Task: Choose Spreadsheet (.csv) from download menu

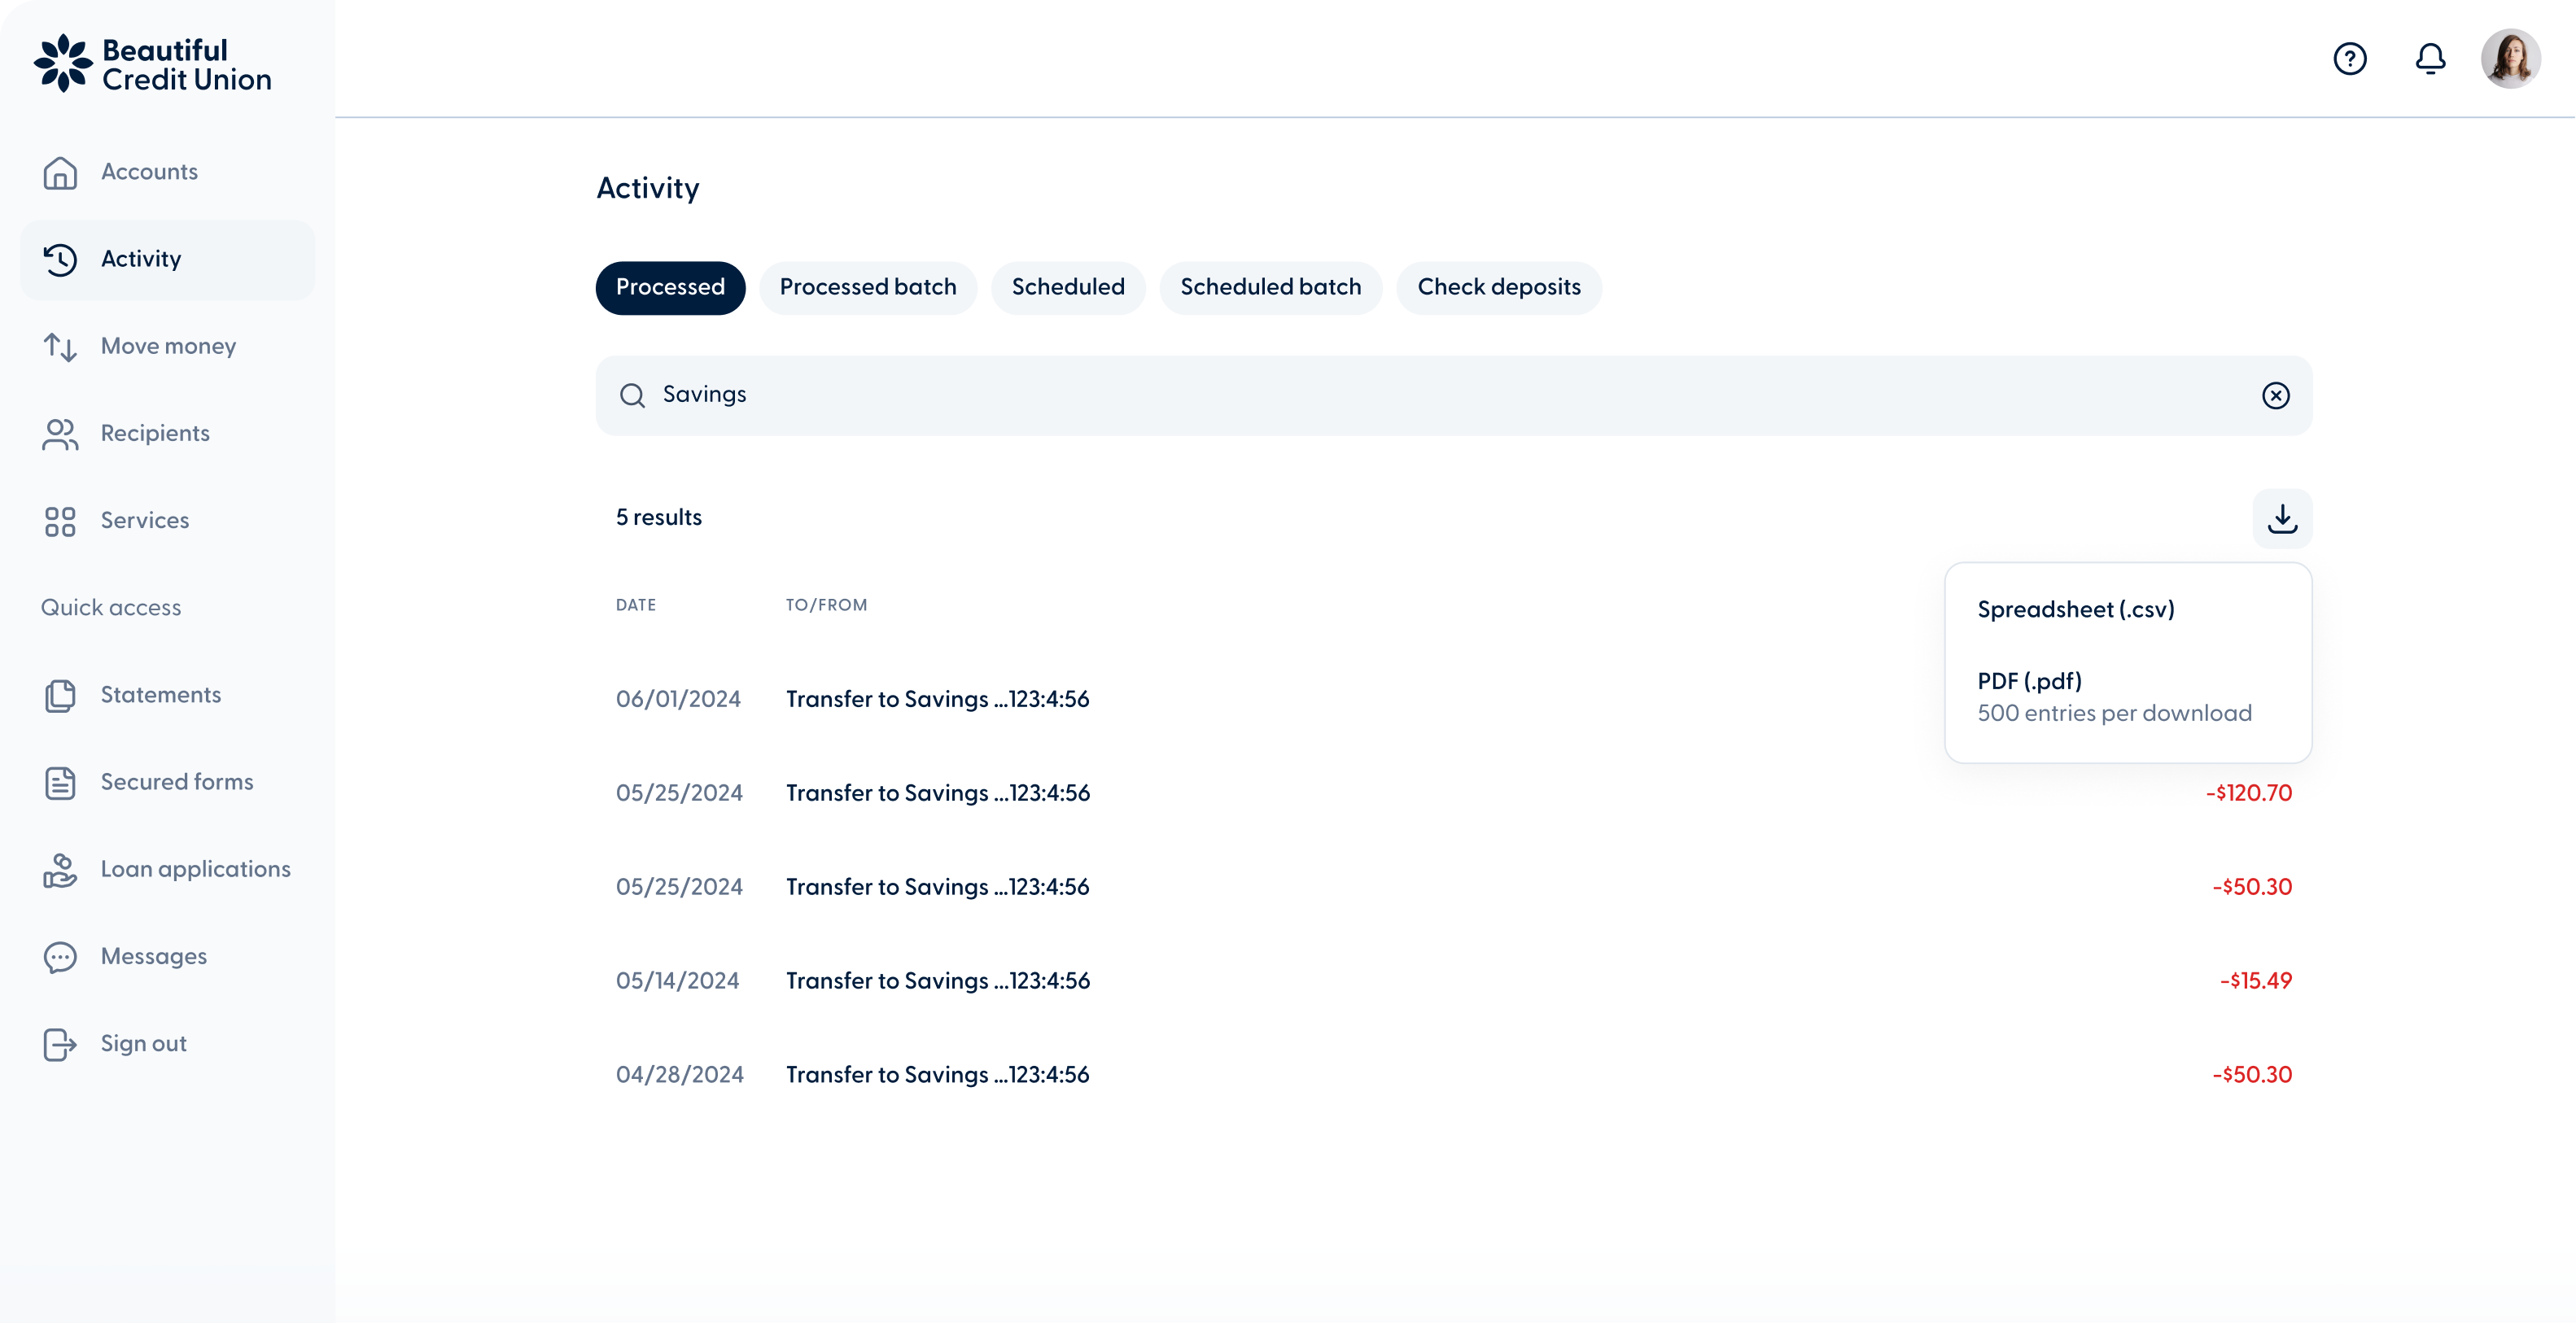Action: (x=2075, y=609)
